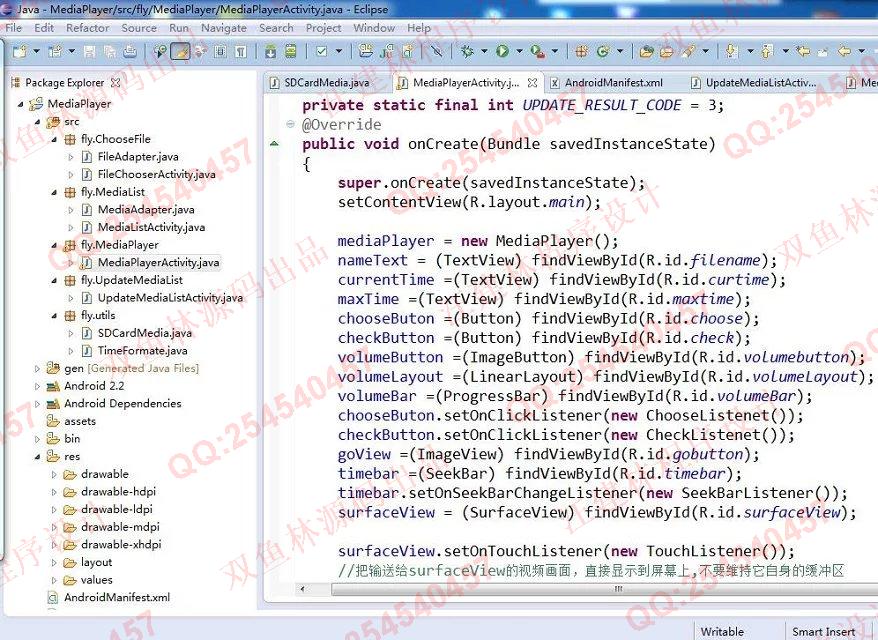
Task: Expand the drawable-hdpi folder
Action: coord(54,492)
